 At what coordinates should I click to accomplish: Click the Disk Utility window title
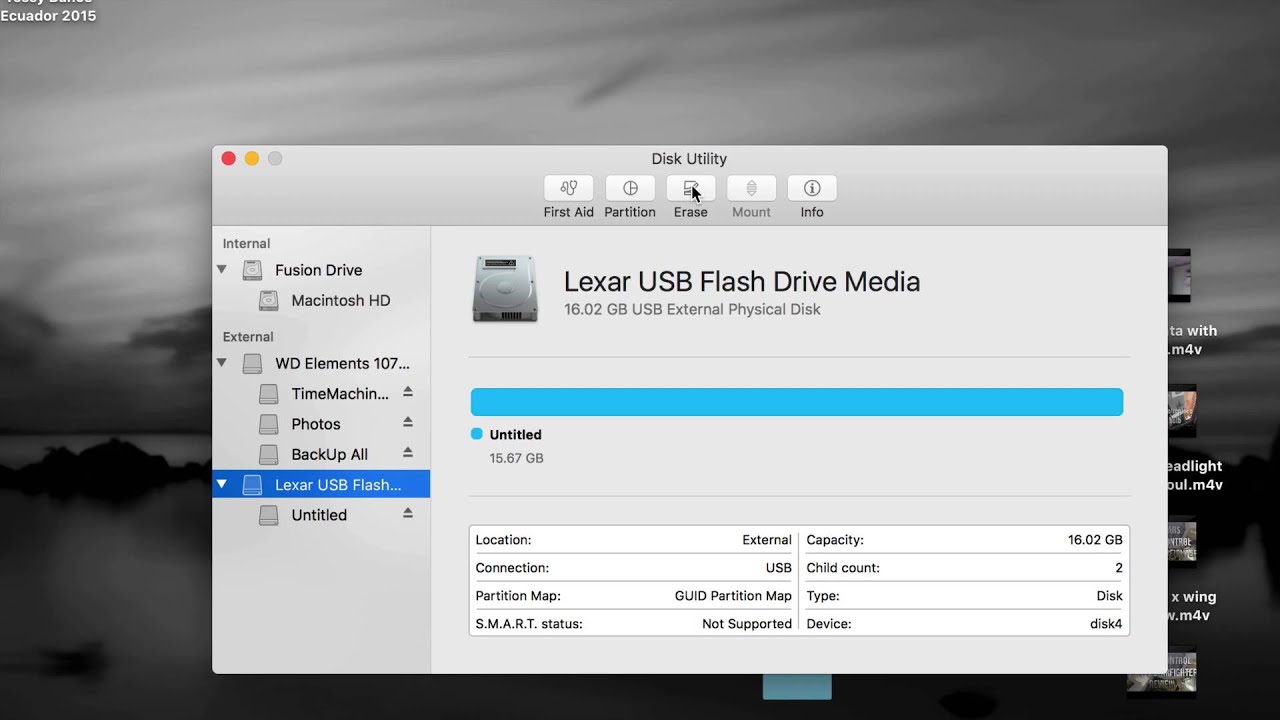pos(689,159)
